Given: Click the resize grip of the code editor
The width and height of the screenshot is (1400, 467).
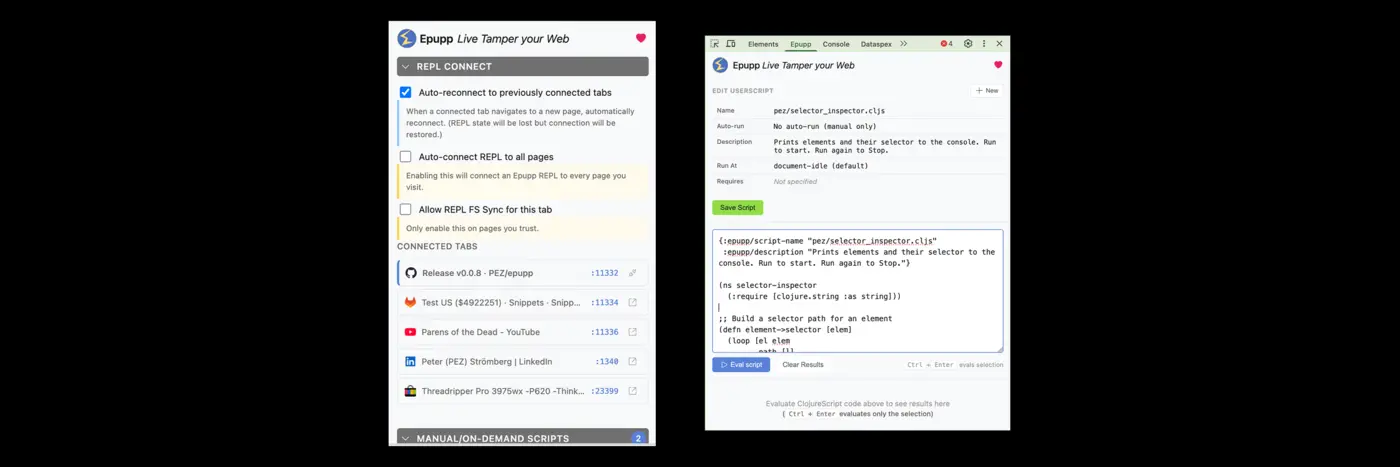Looking at the screenshot, I should [998, 348].
